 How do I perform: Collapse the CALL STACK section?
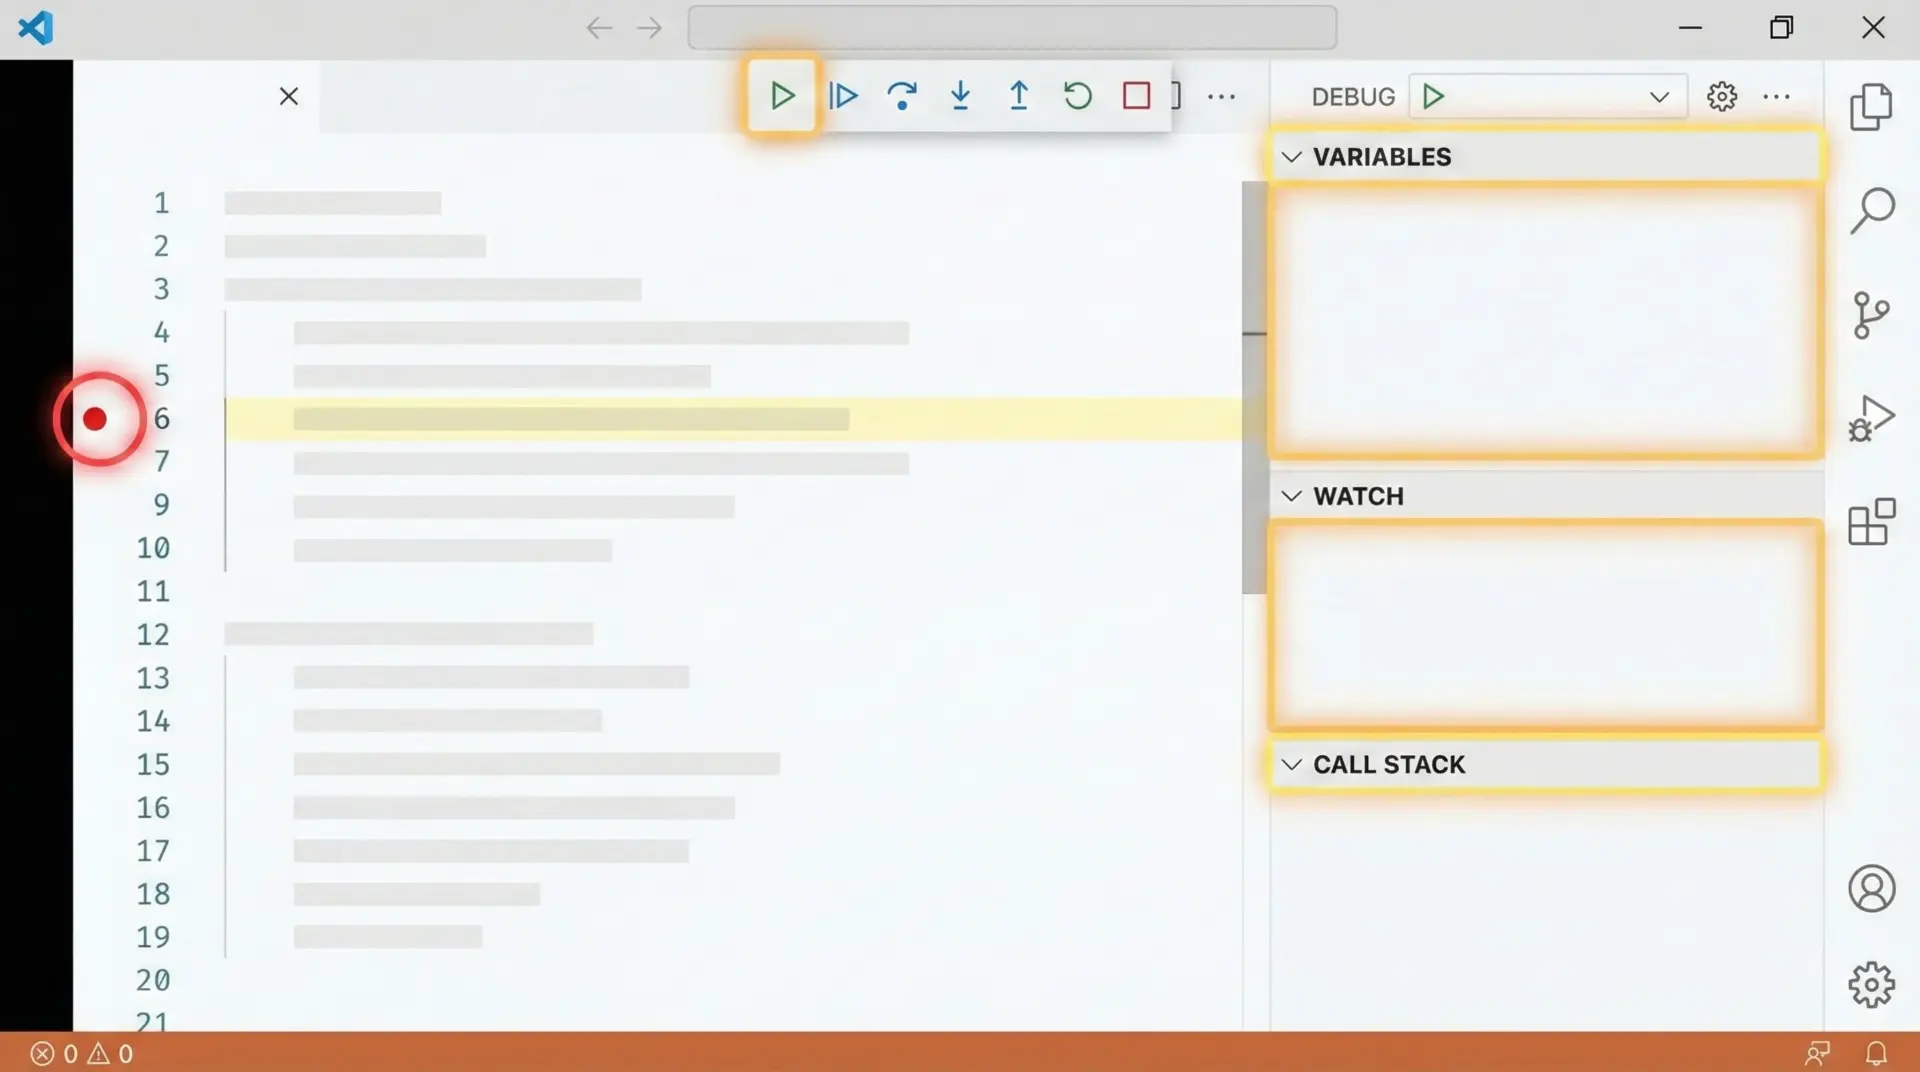point(1292,765)
